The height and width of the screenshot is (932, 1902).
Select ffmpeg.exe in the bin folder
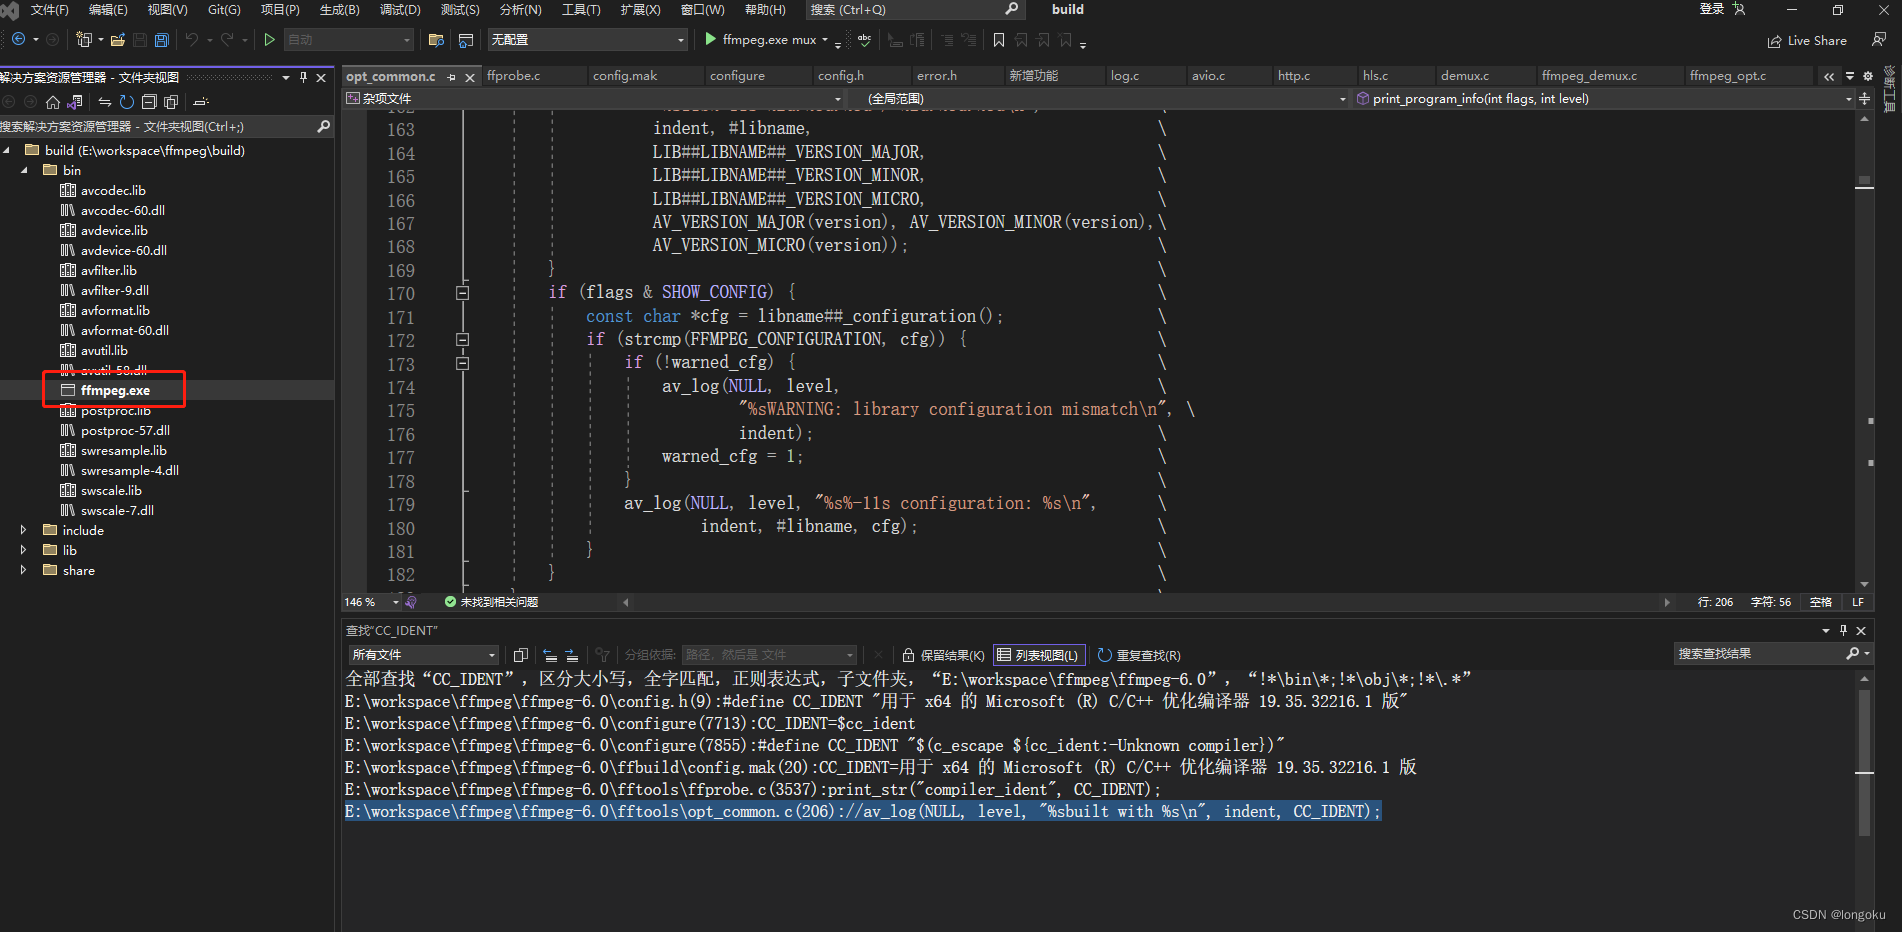113,390
